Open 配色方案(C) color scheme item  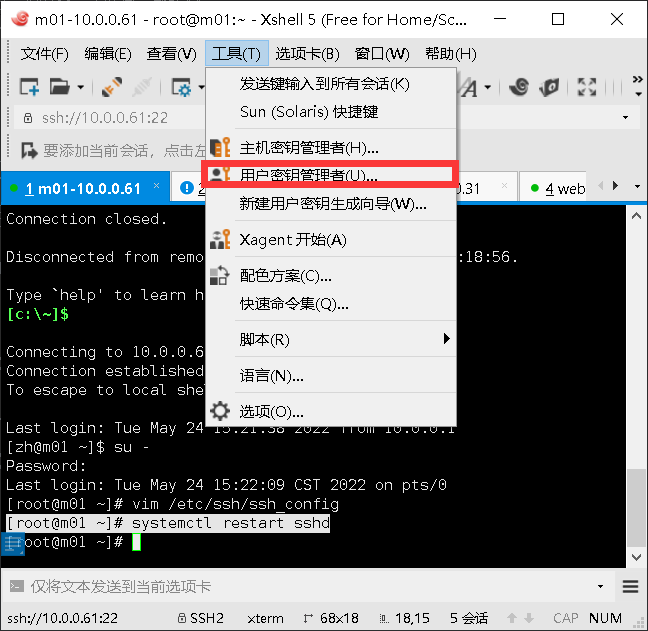point(331,276)
